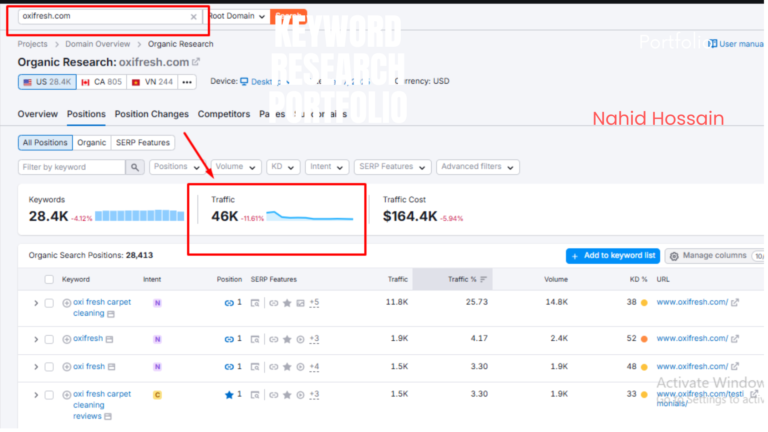
Task: Check the oxi fresh carpet cleaning row checkbox
Action: [49, 304]
